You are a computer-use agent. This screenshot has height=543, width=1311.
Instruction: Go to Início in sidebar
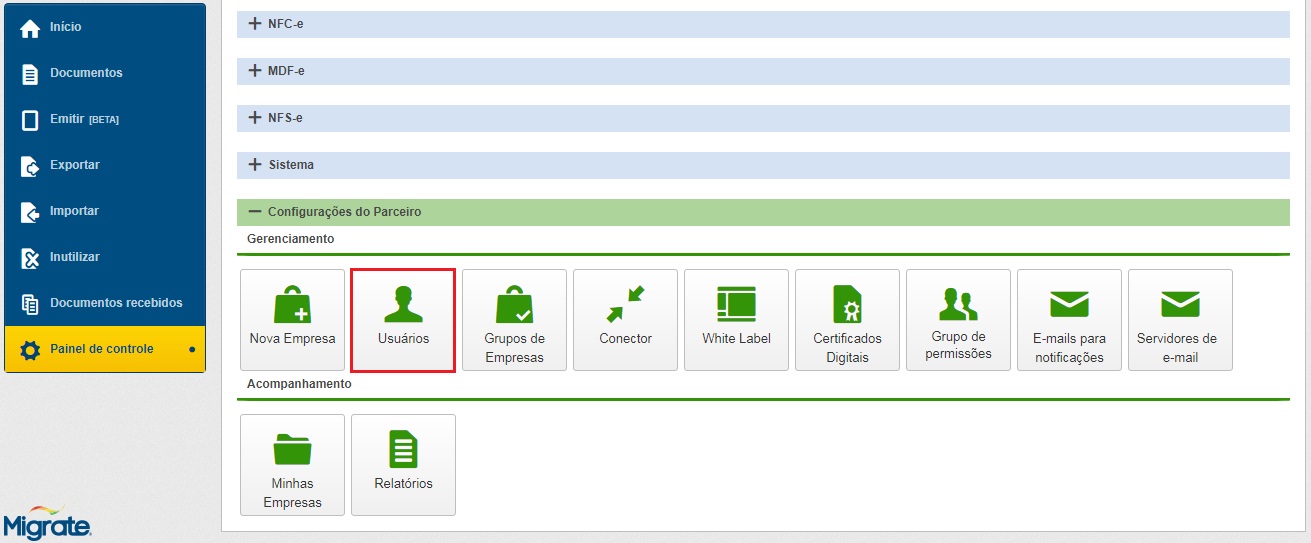[x=66, y=27]
